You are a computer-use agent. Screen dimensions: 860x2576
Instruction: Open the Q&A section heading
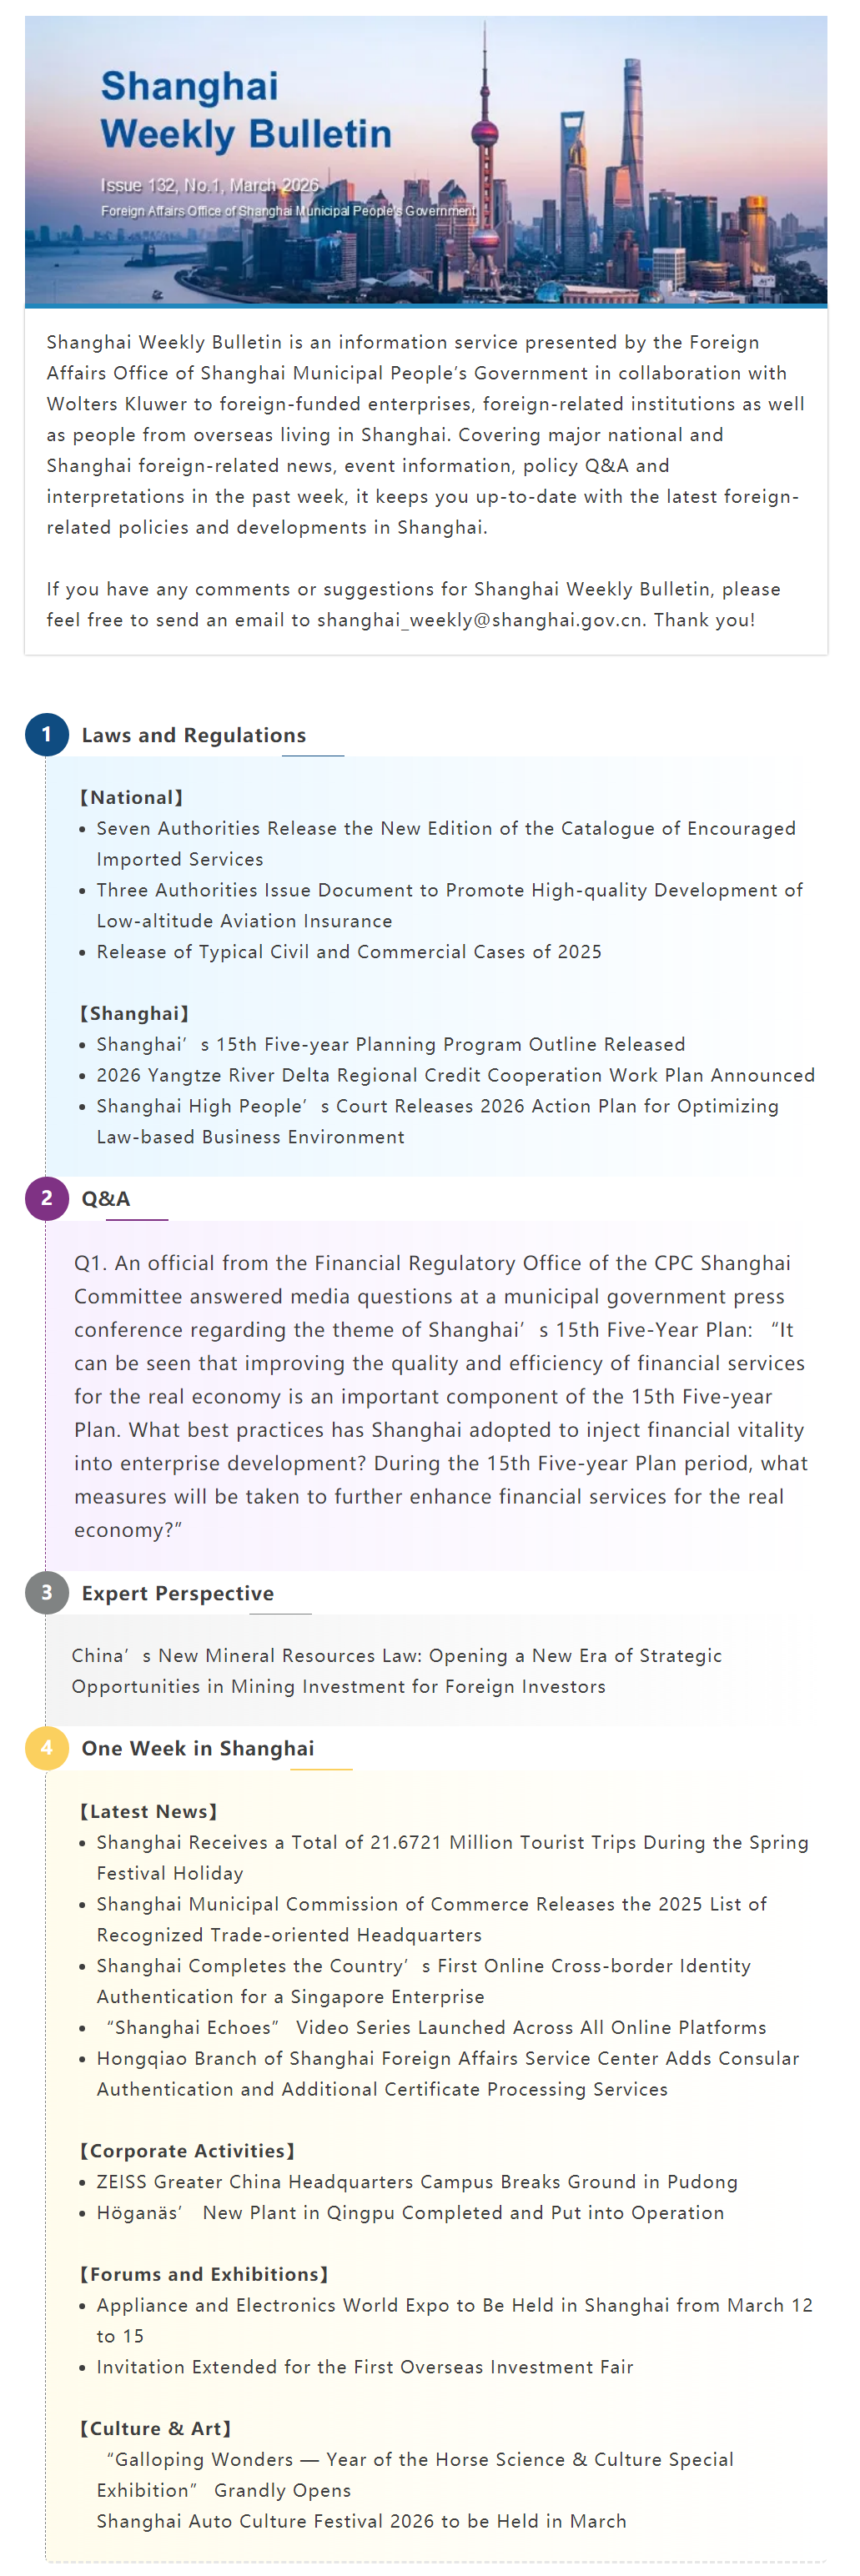[x=106, y=1198]
